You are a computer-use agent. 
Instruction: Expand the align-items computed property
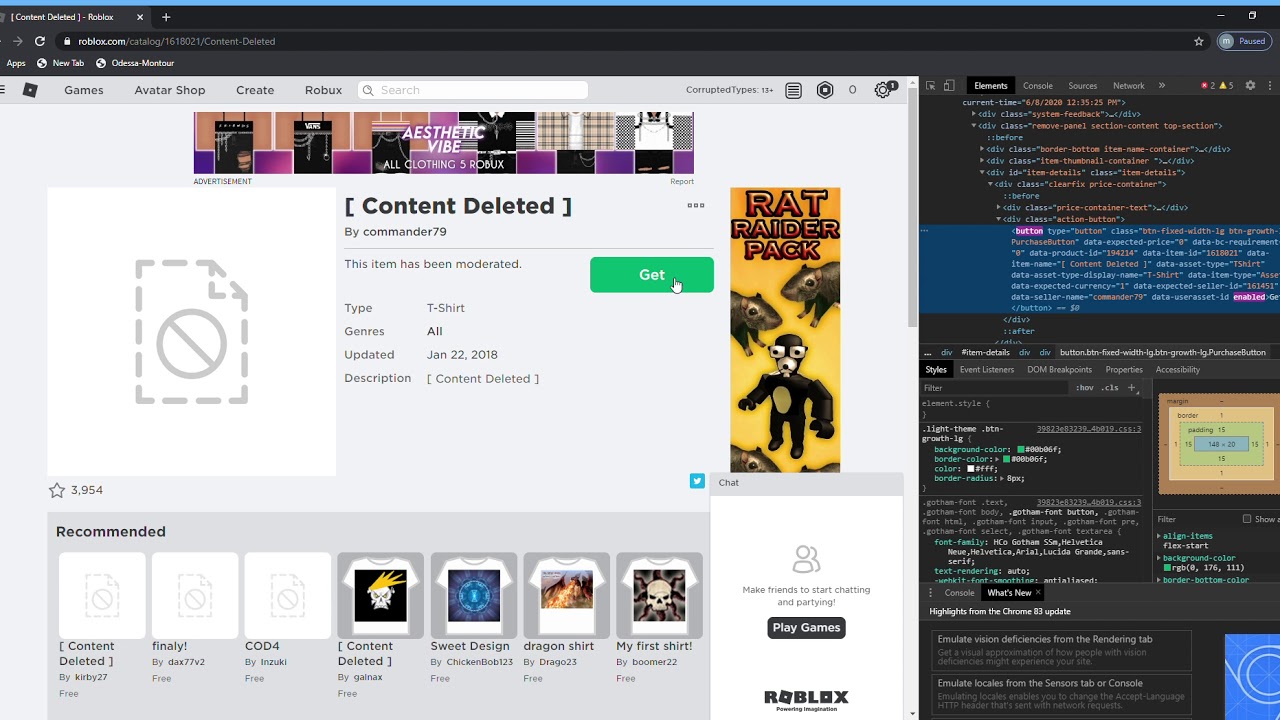click(1159, 536)
